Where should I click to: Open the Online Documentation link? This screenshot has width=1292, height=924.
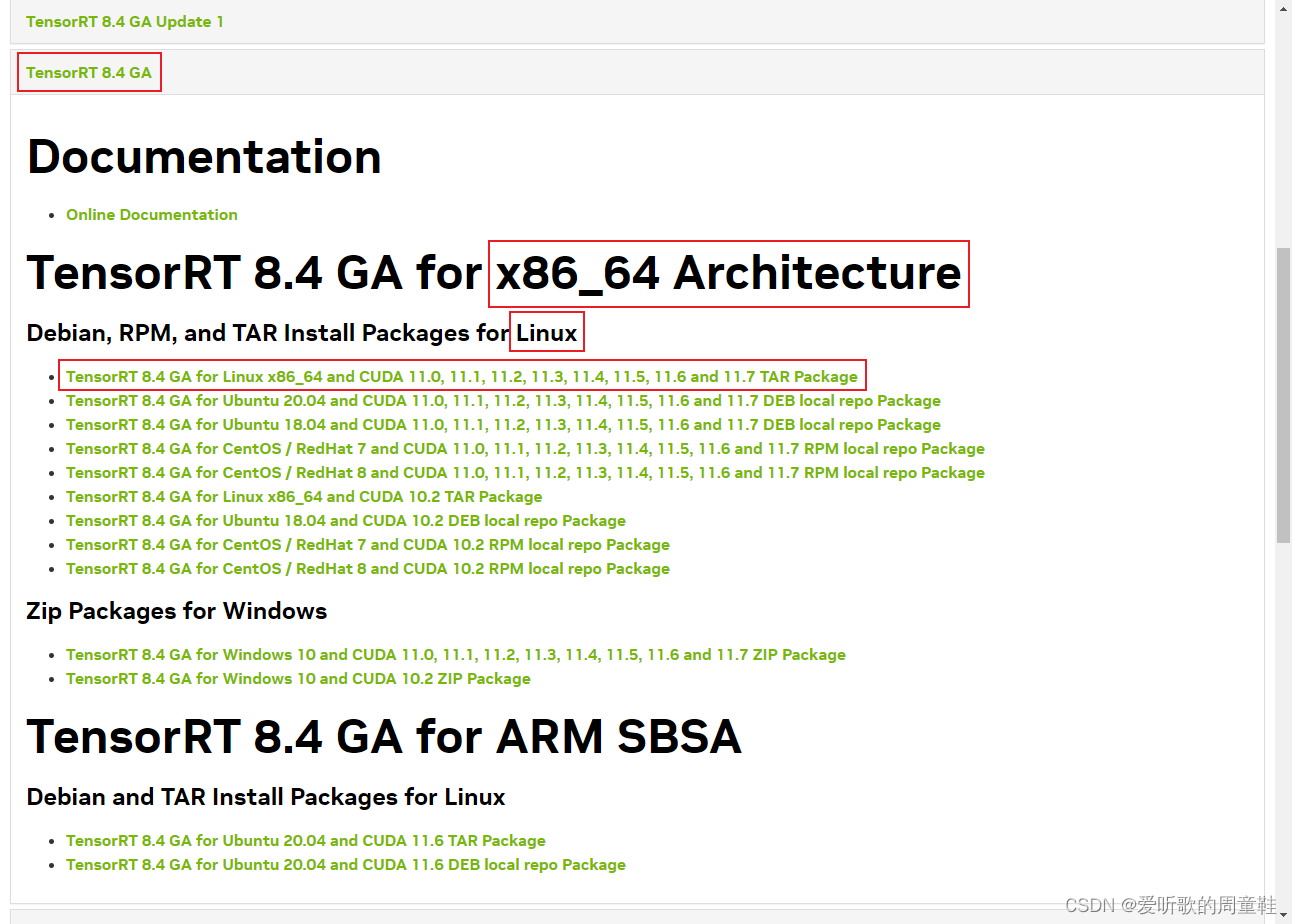(152, 214)
